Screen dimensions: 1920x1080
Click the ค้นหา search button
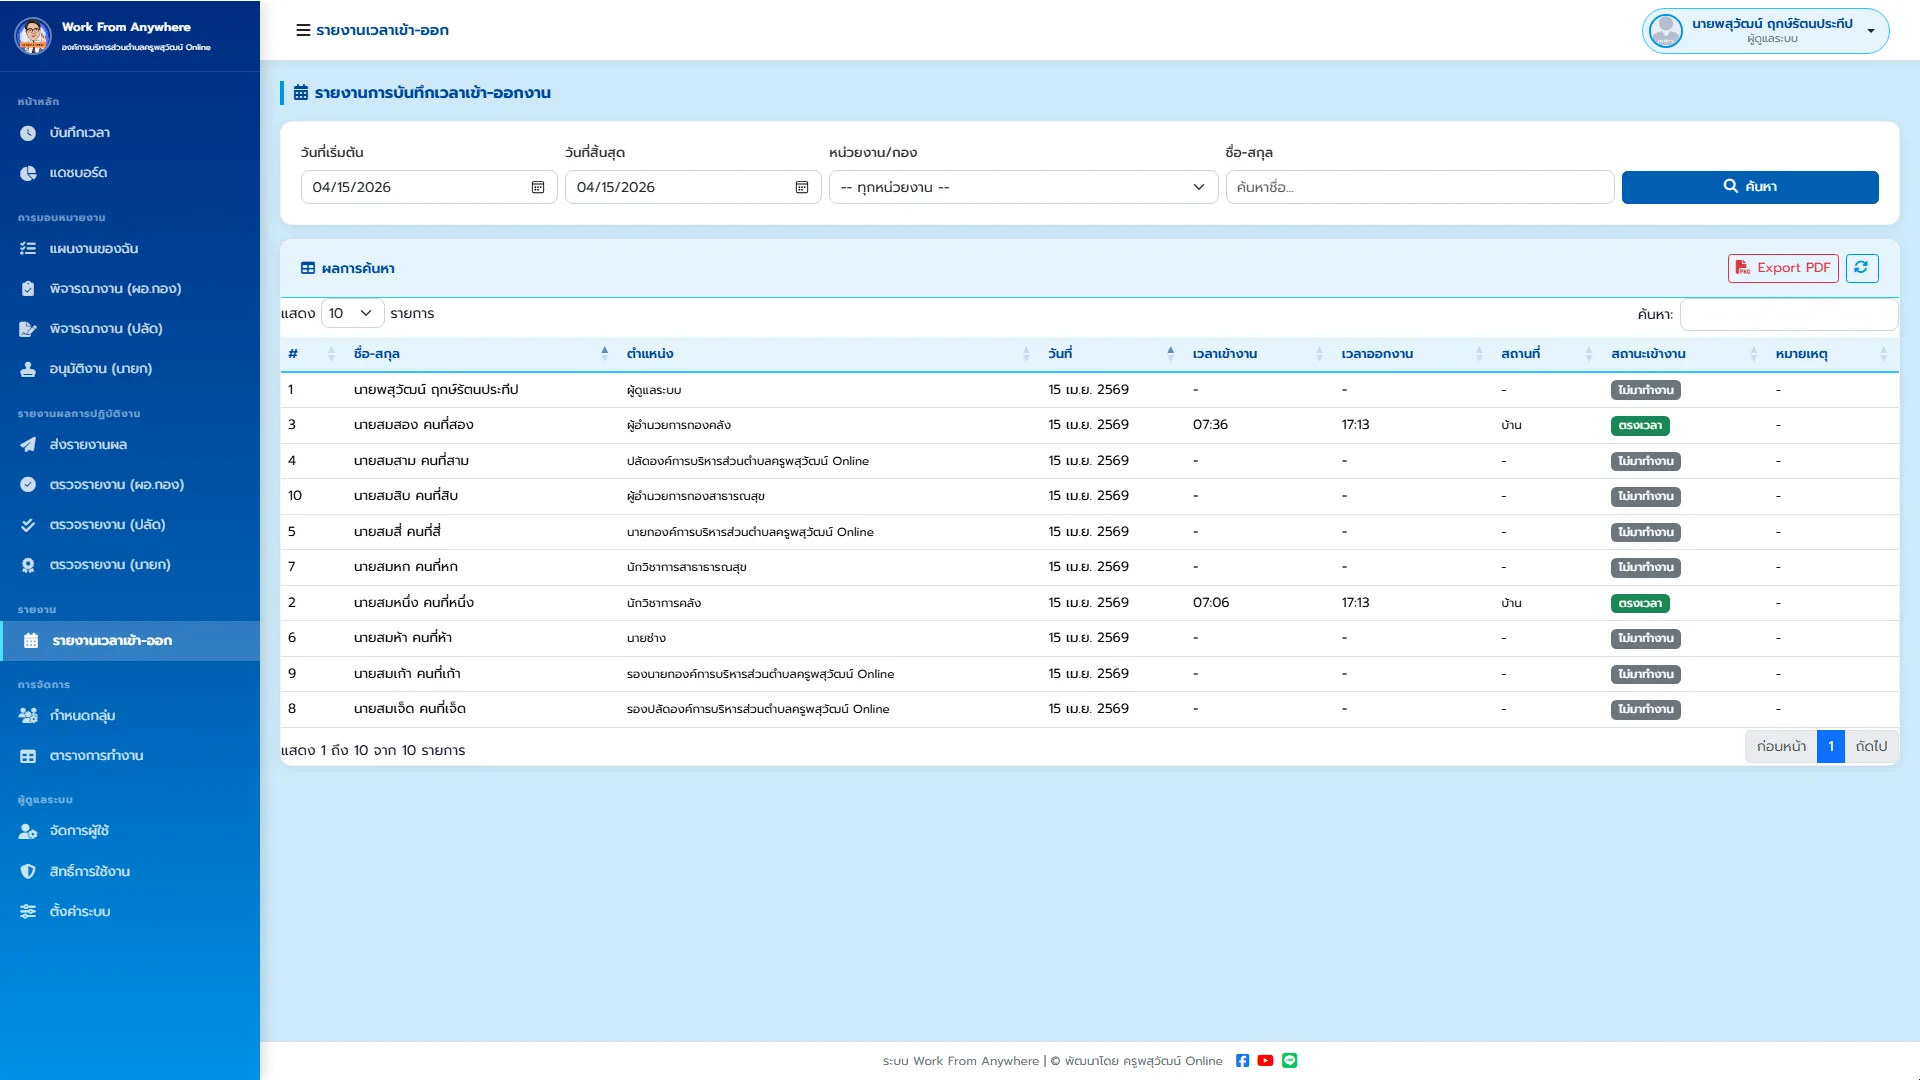click(x=1750, y=187)
